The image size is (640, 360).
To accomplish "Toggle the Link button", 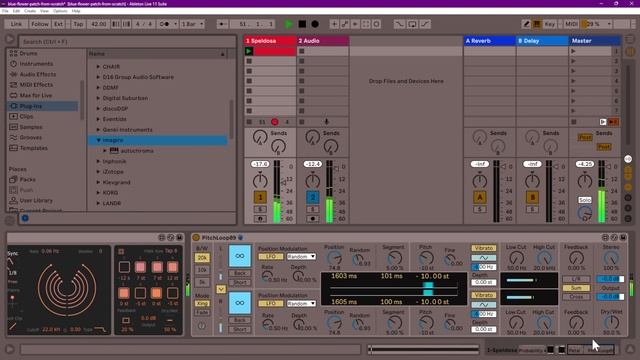I will tap(16, 24).
